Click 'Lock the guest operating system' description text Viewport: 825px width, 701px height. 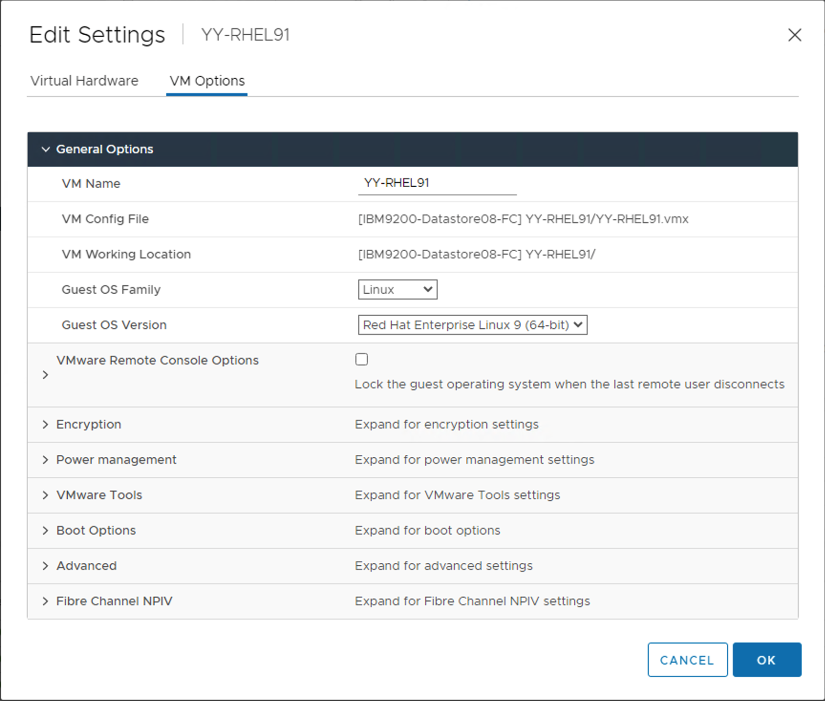coord(569,384)
